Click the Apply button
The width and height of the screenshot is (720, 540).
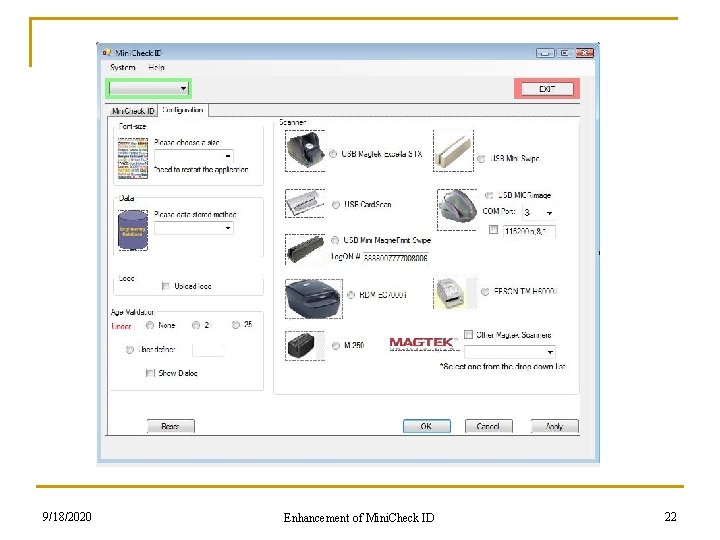tap(555, 426)
